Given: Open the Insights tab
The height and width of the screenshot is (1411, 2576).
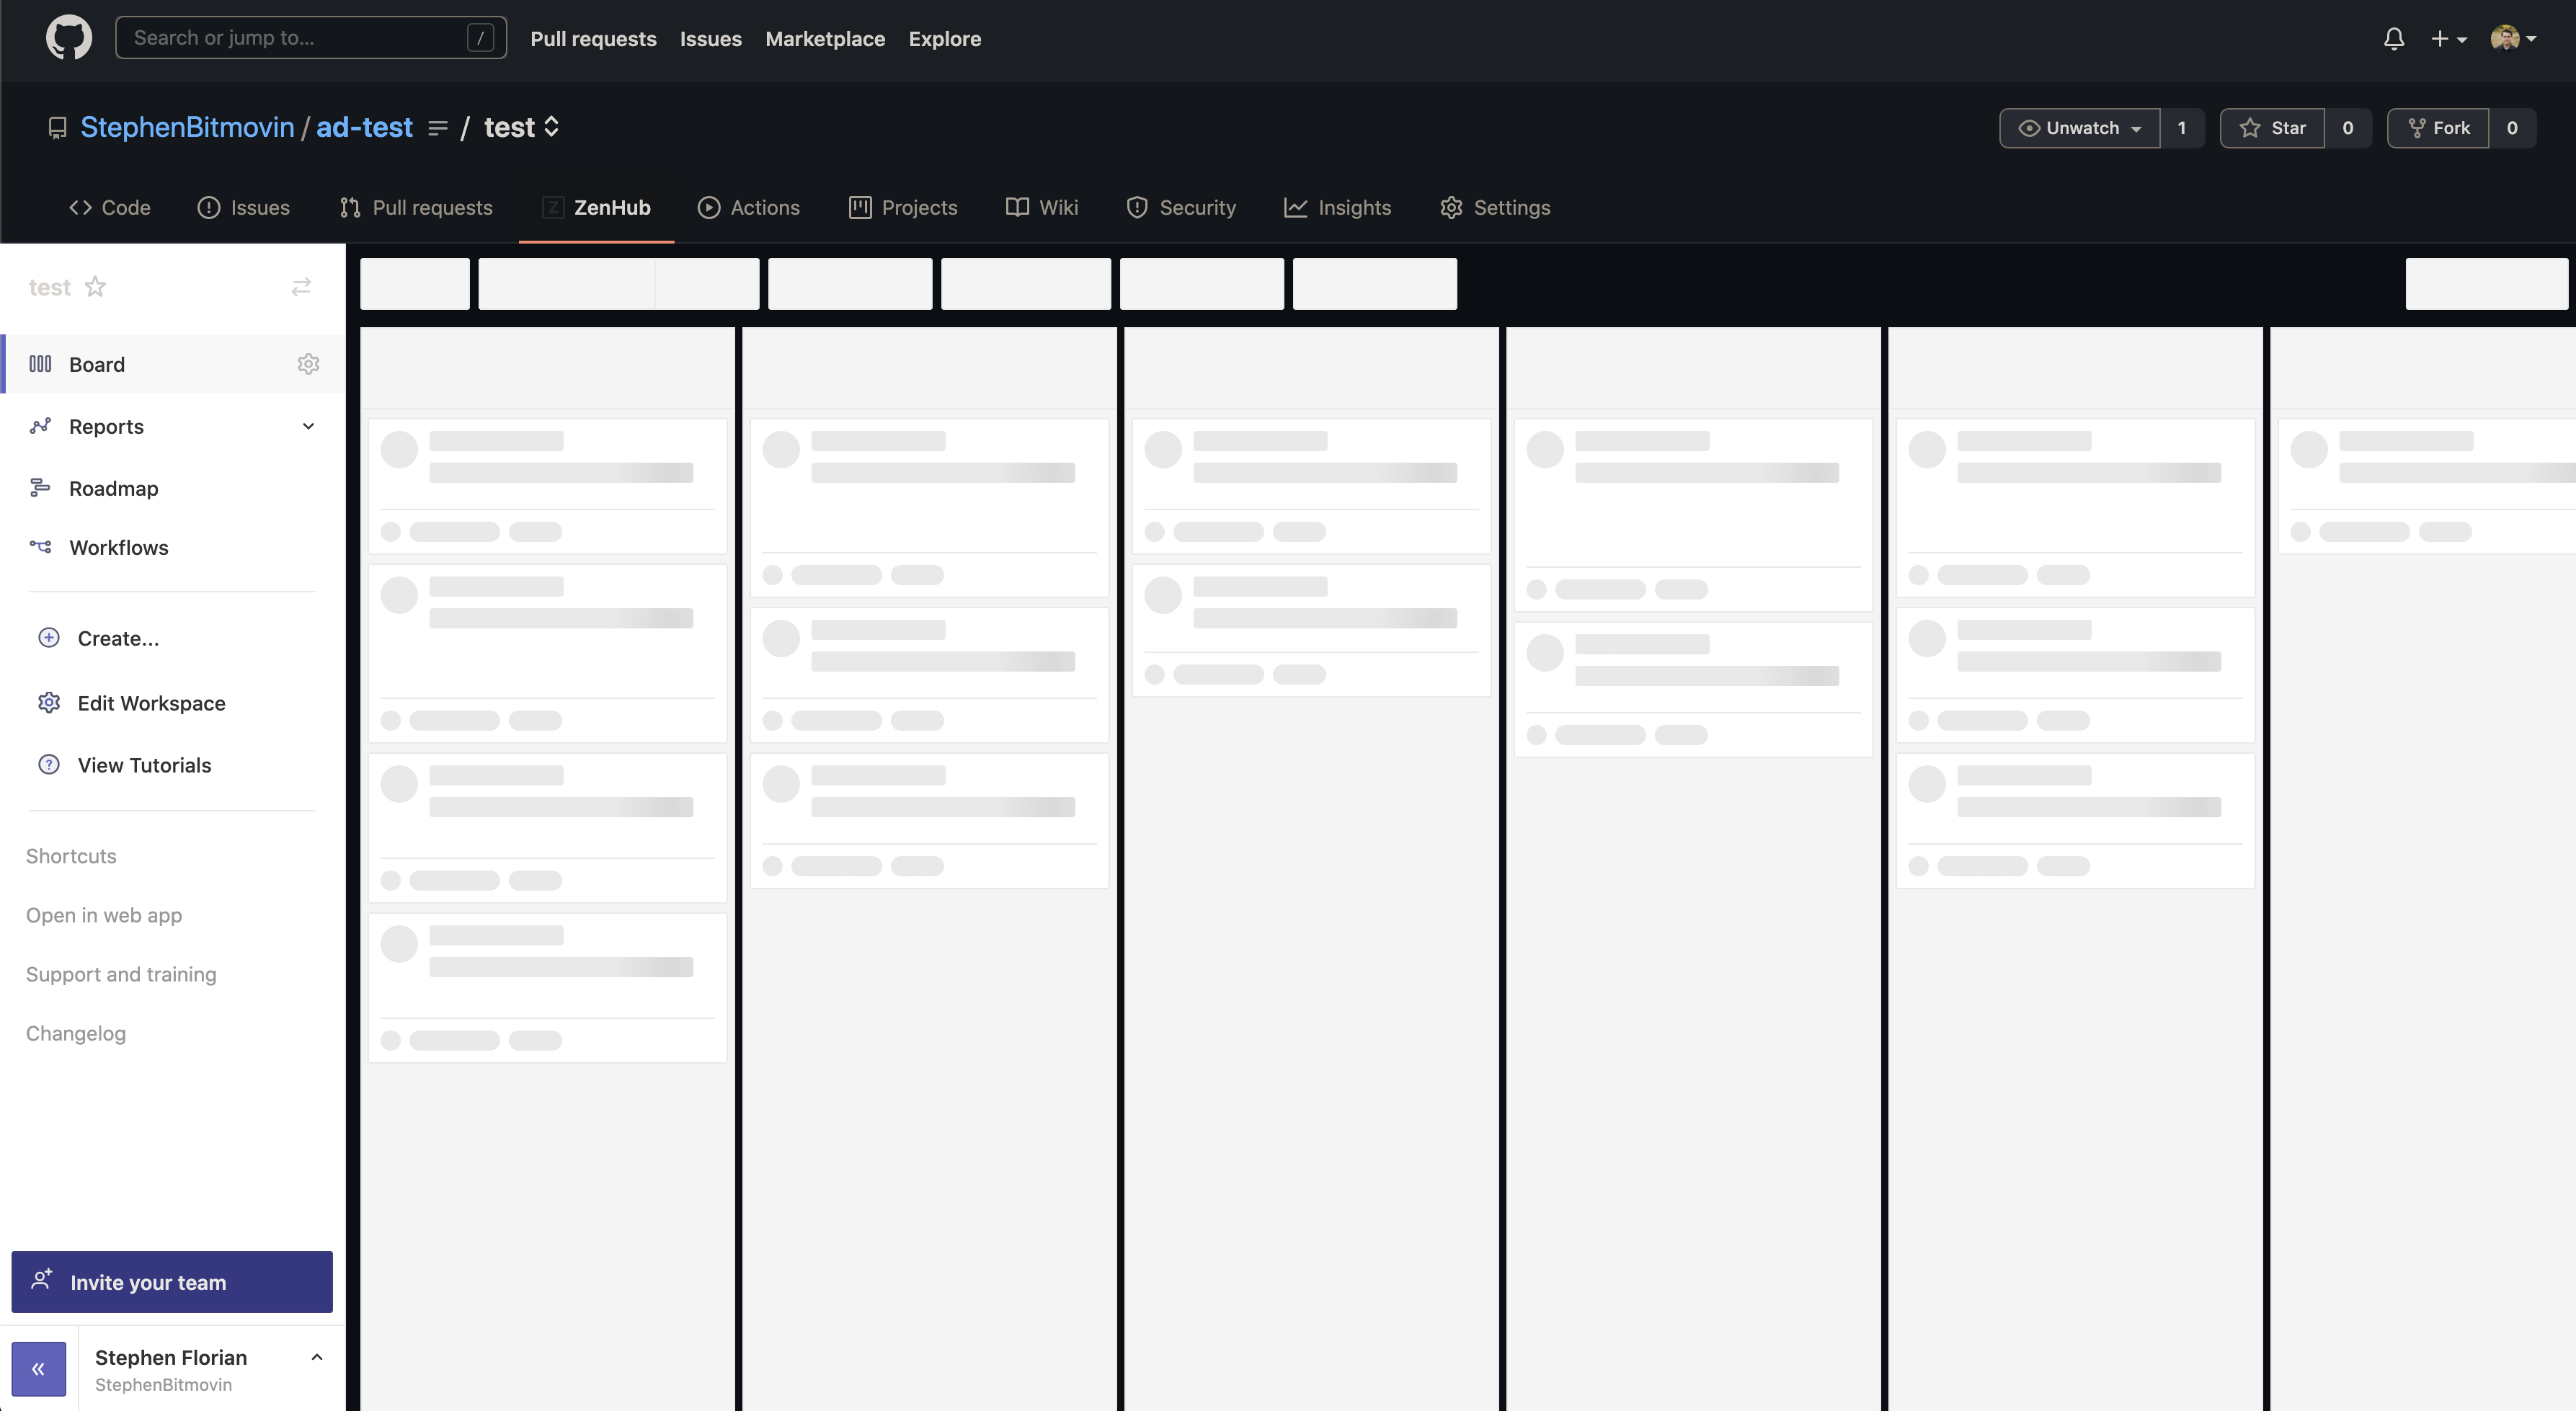Looking at the screenshot, I should coord(1338,207).
